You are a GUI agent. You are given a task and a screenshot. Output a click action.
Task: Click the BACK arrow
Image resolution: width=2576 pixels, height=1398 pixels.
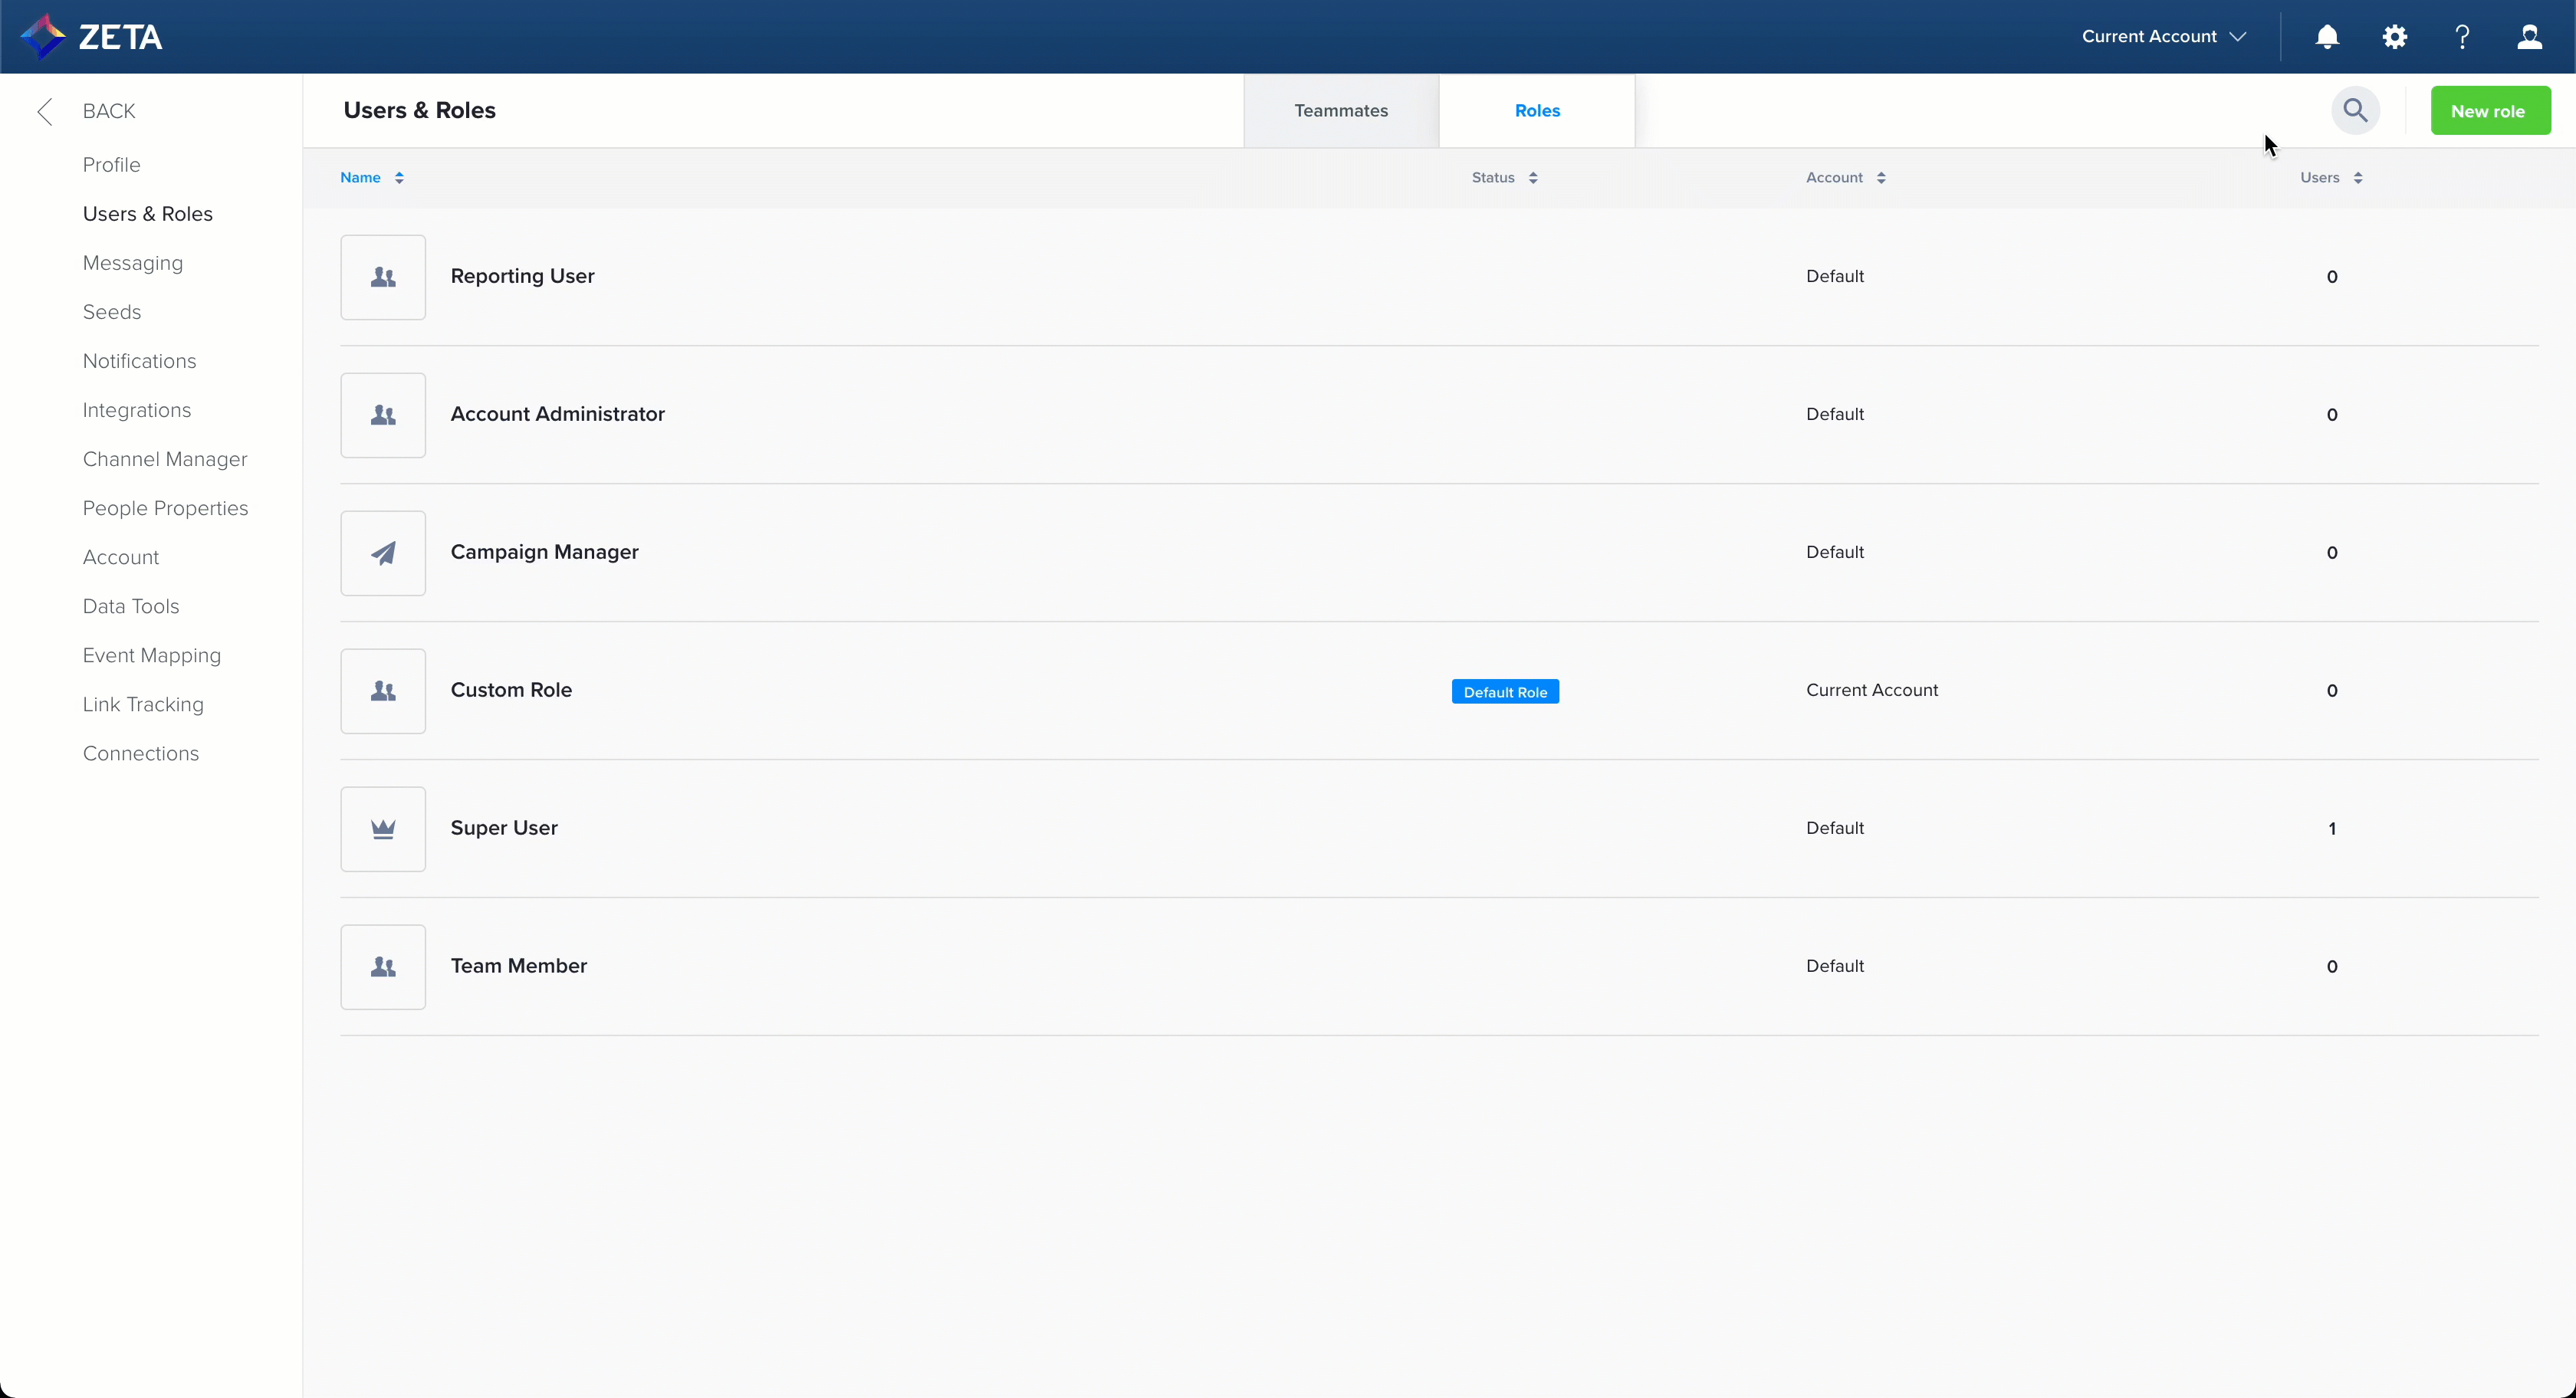(x=45, y=111)
